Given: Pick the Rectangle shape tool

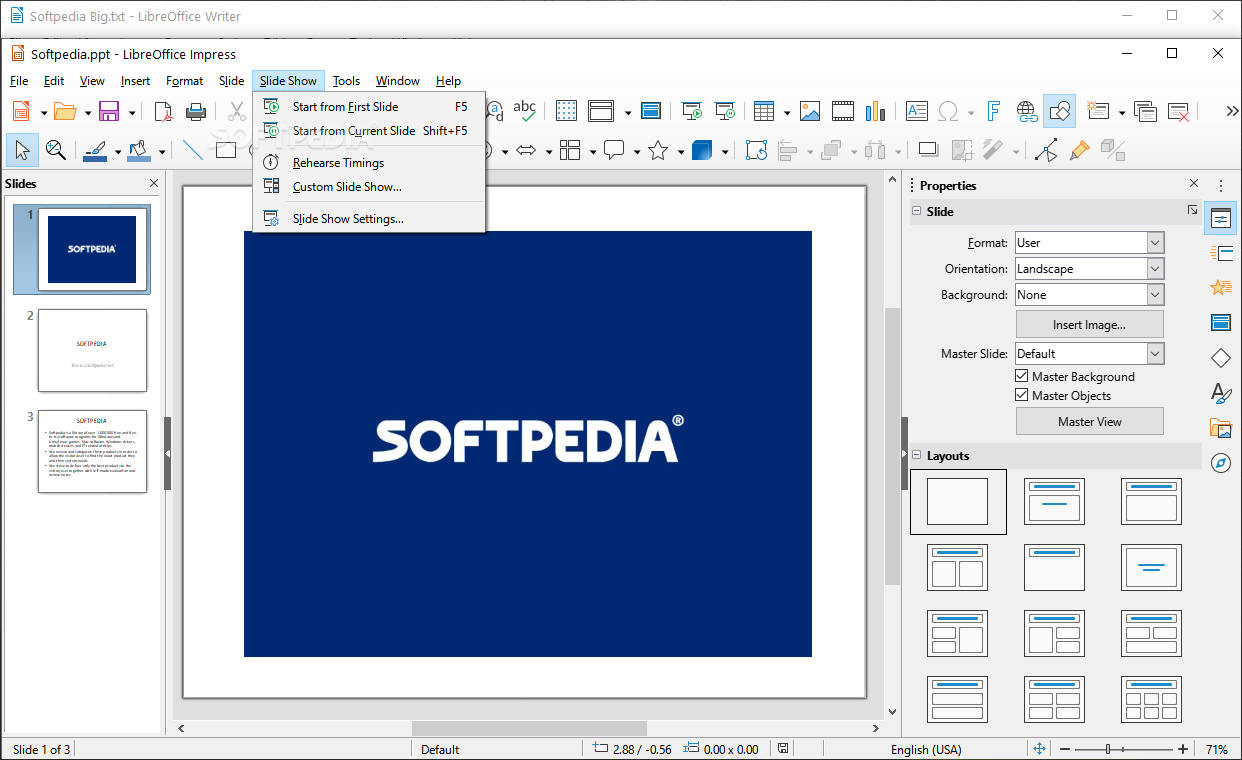Looking at the screenshot, I should point(226,150).
